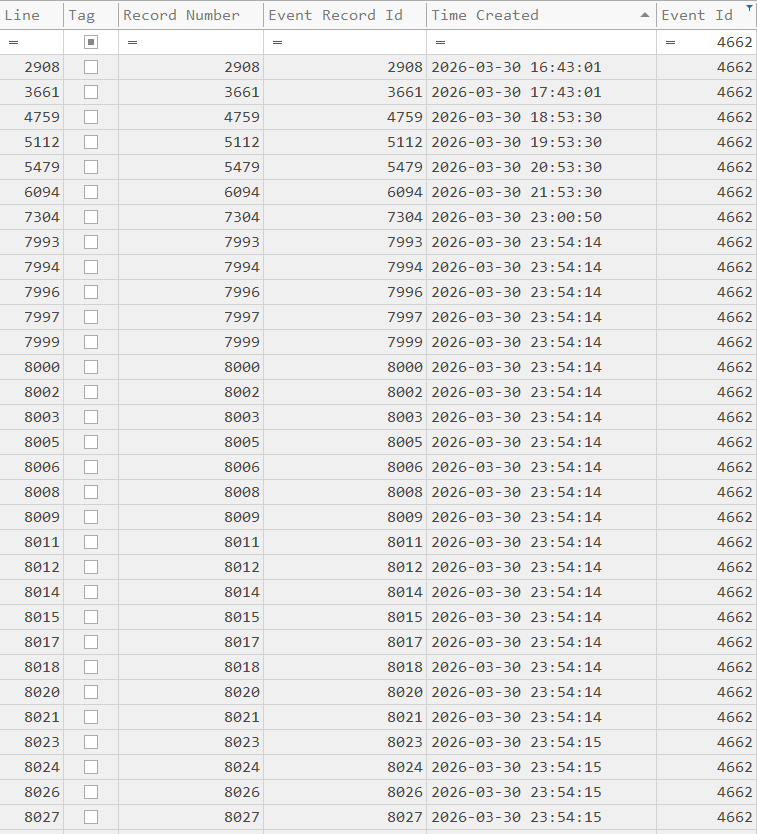Click Record Number cell 7994
Image resolution: width=757 pixels, height=834 pixels.
pos(191,267)
